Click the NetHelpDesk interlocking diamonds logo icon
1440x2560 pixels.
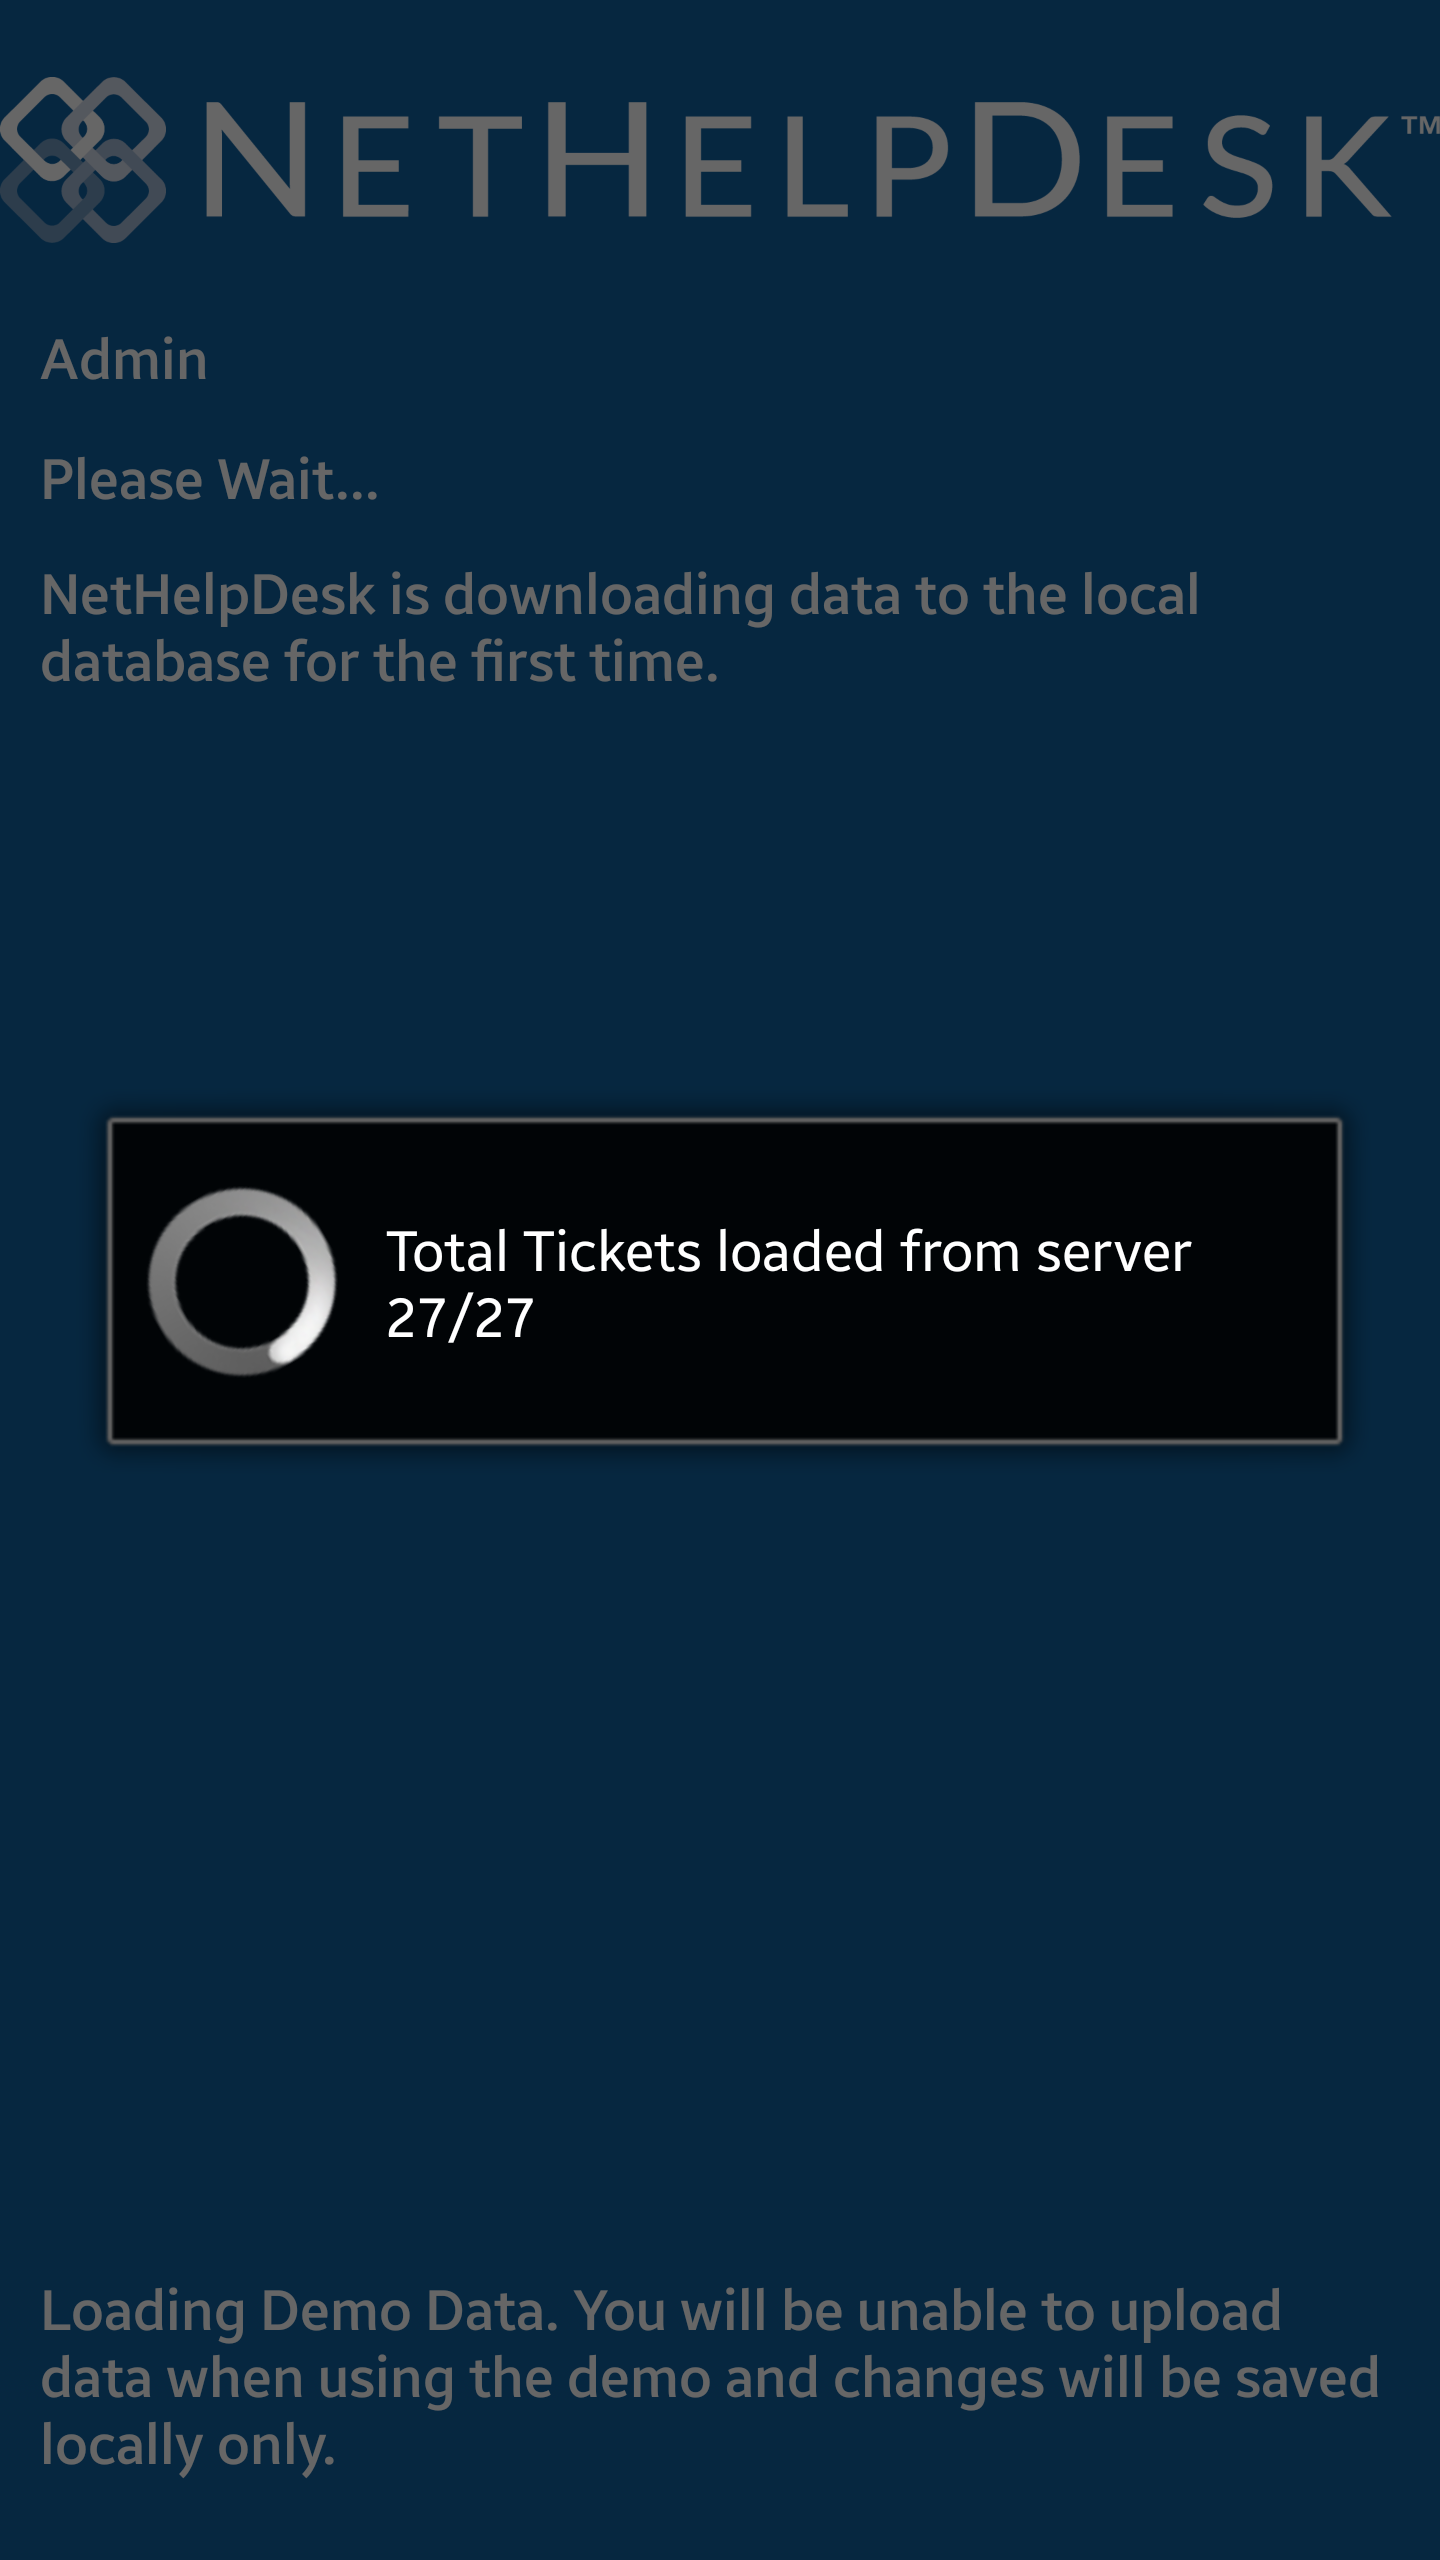click(x=84, y=160)
